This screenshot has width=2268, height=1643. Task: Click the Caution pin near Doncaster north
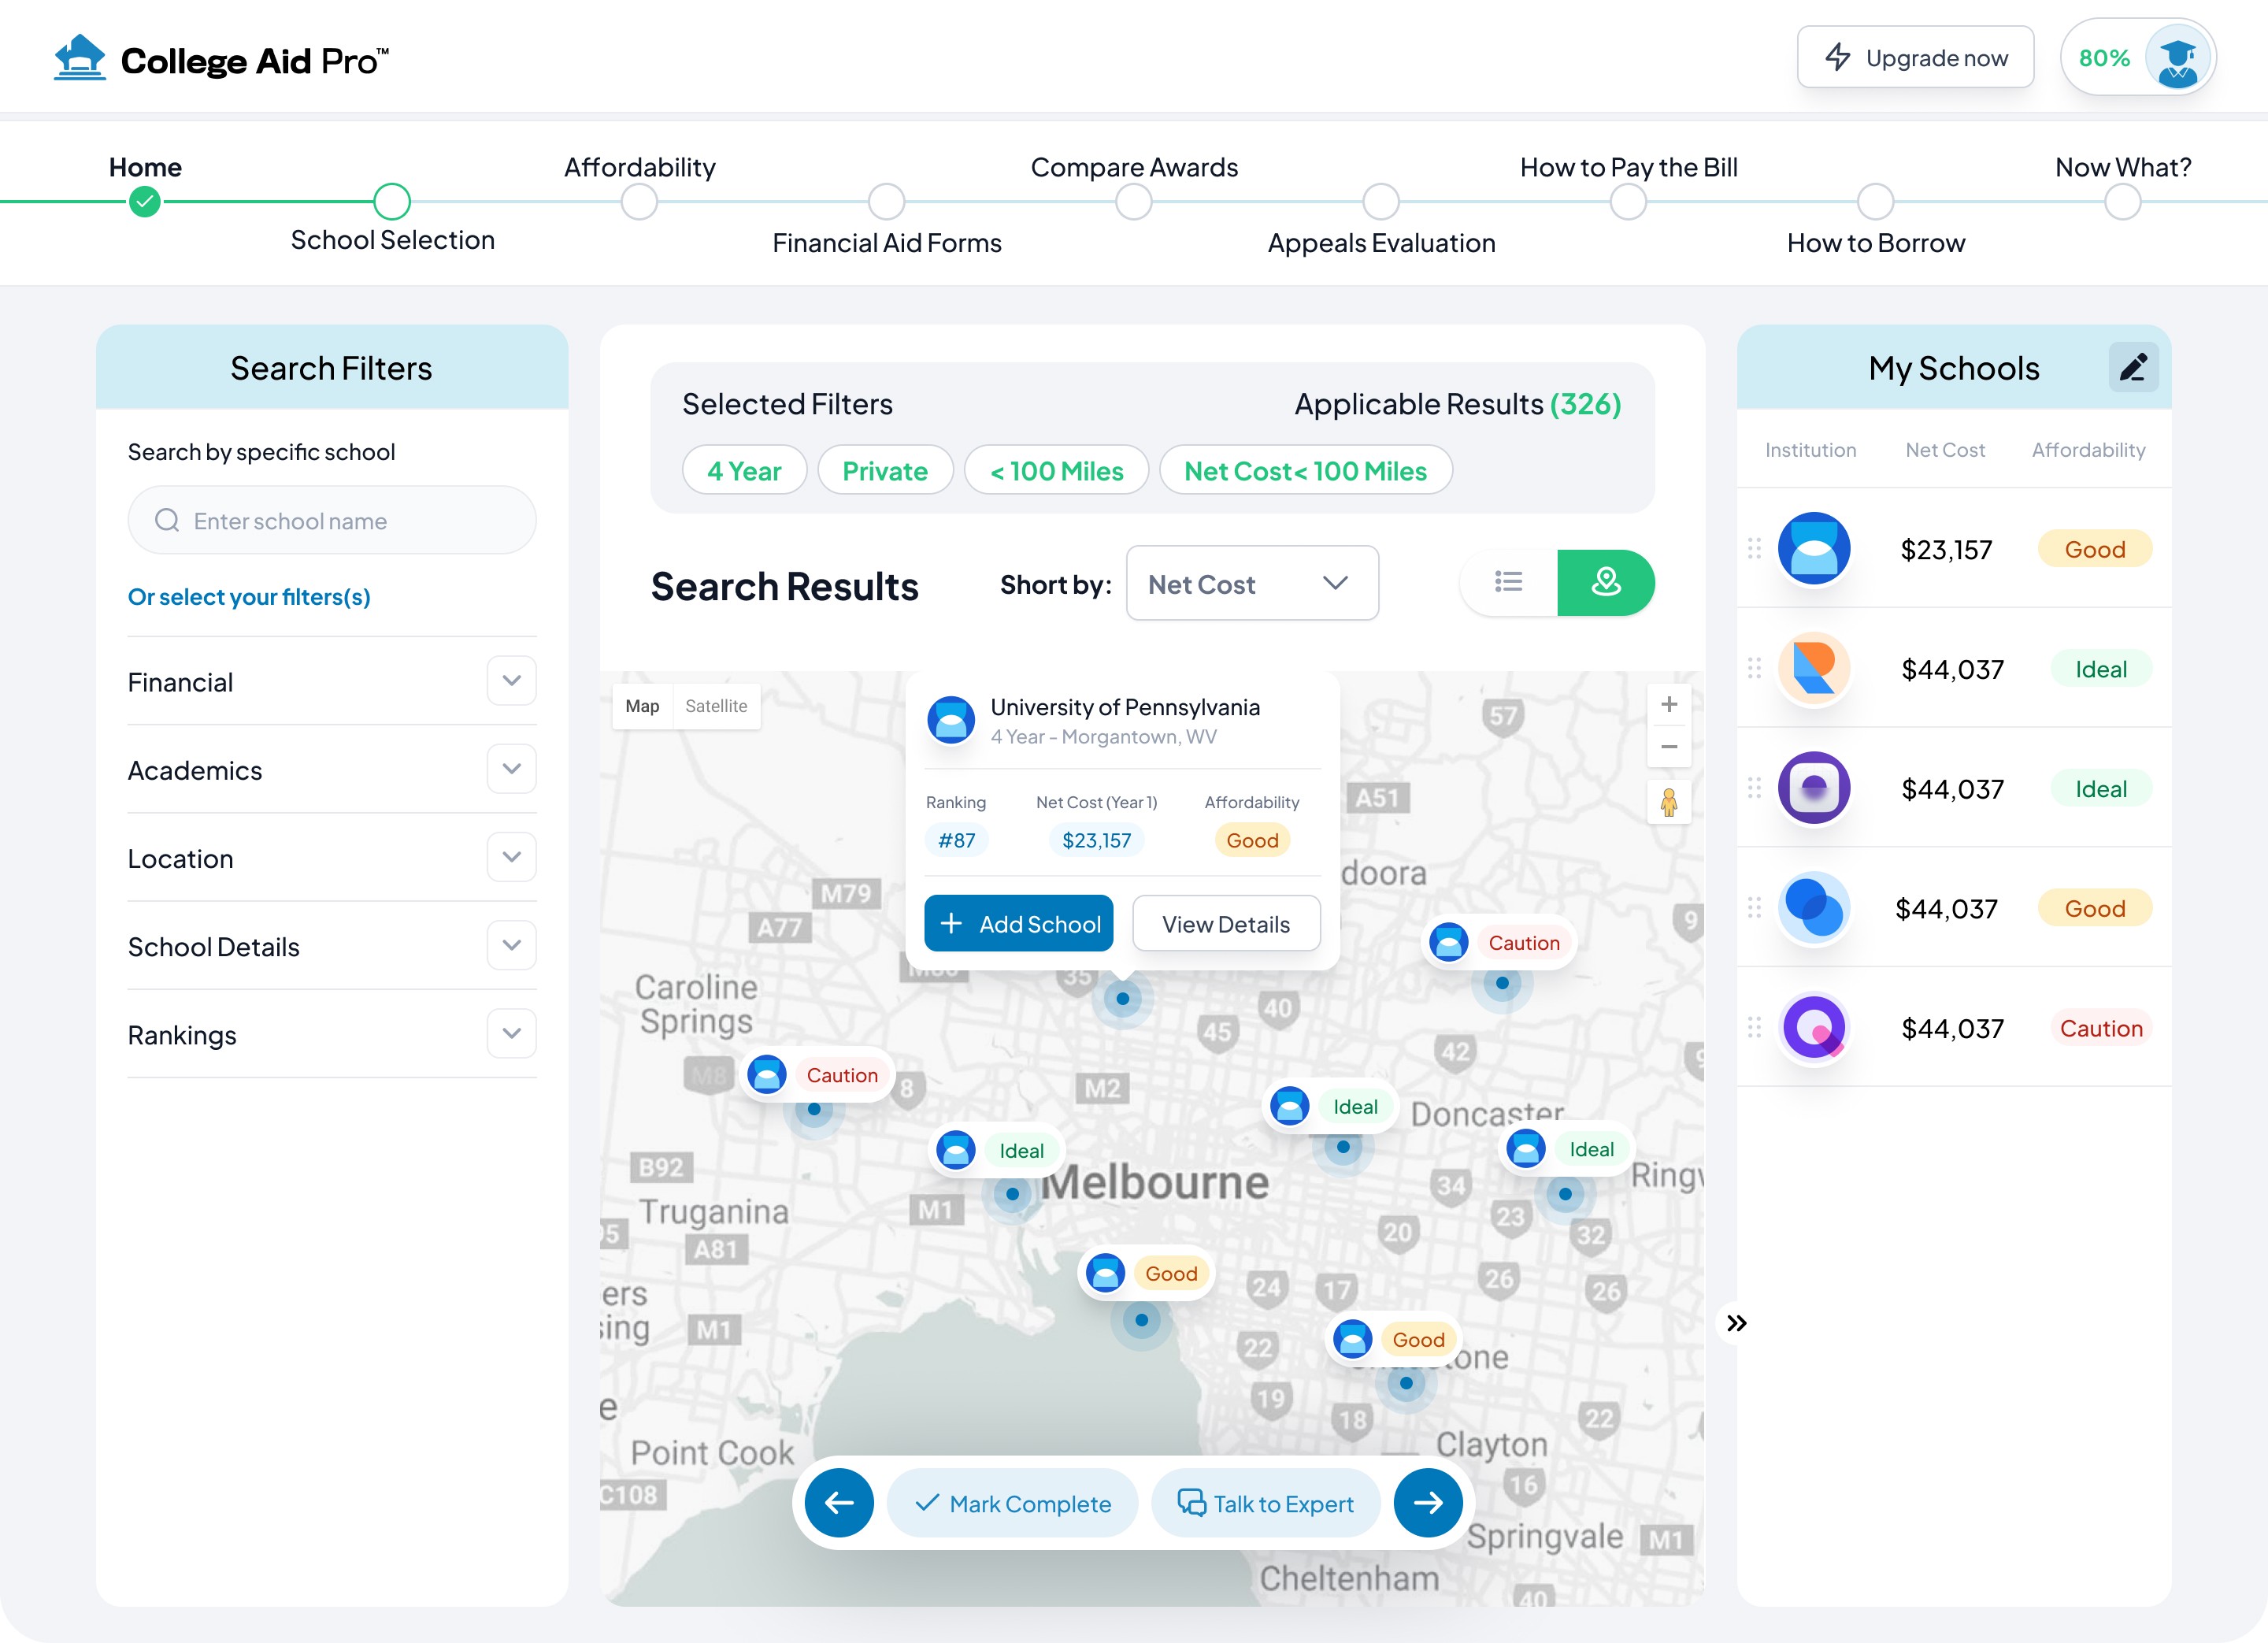[x=1500, y=942]
